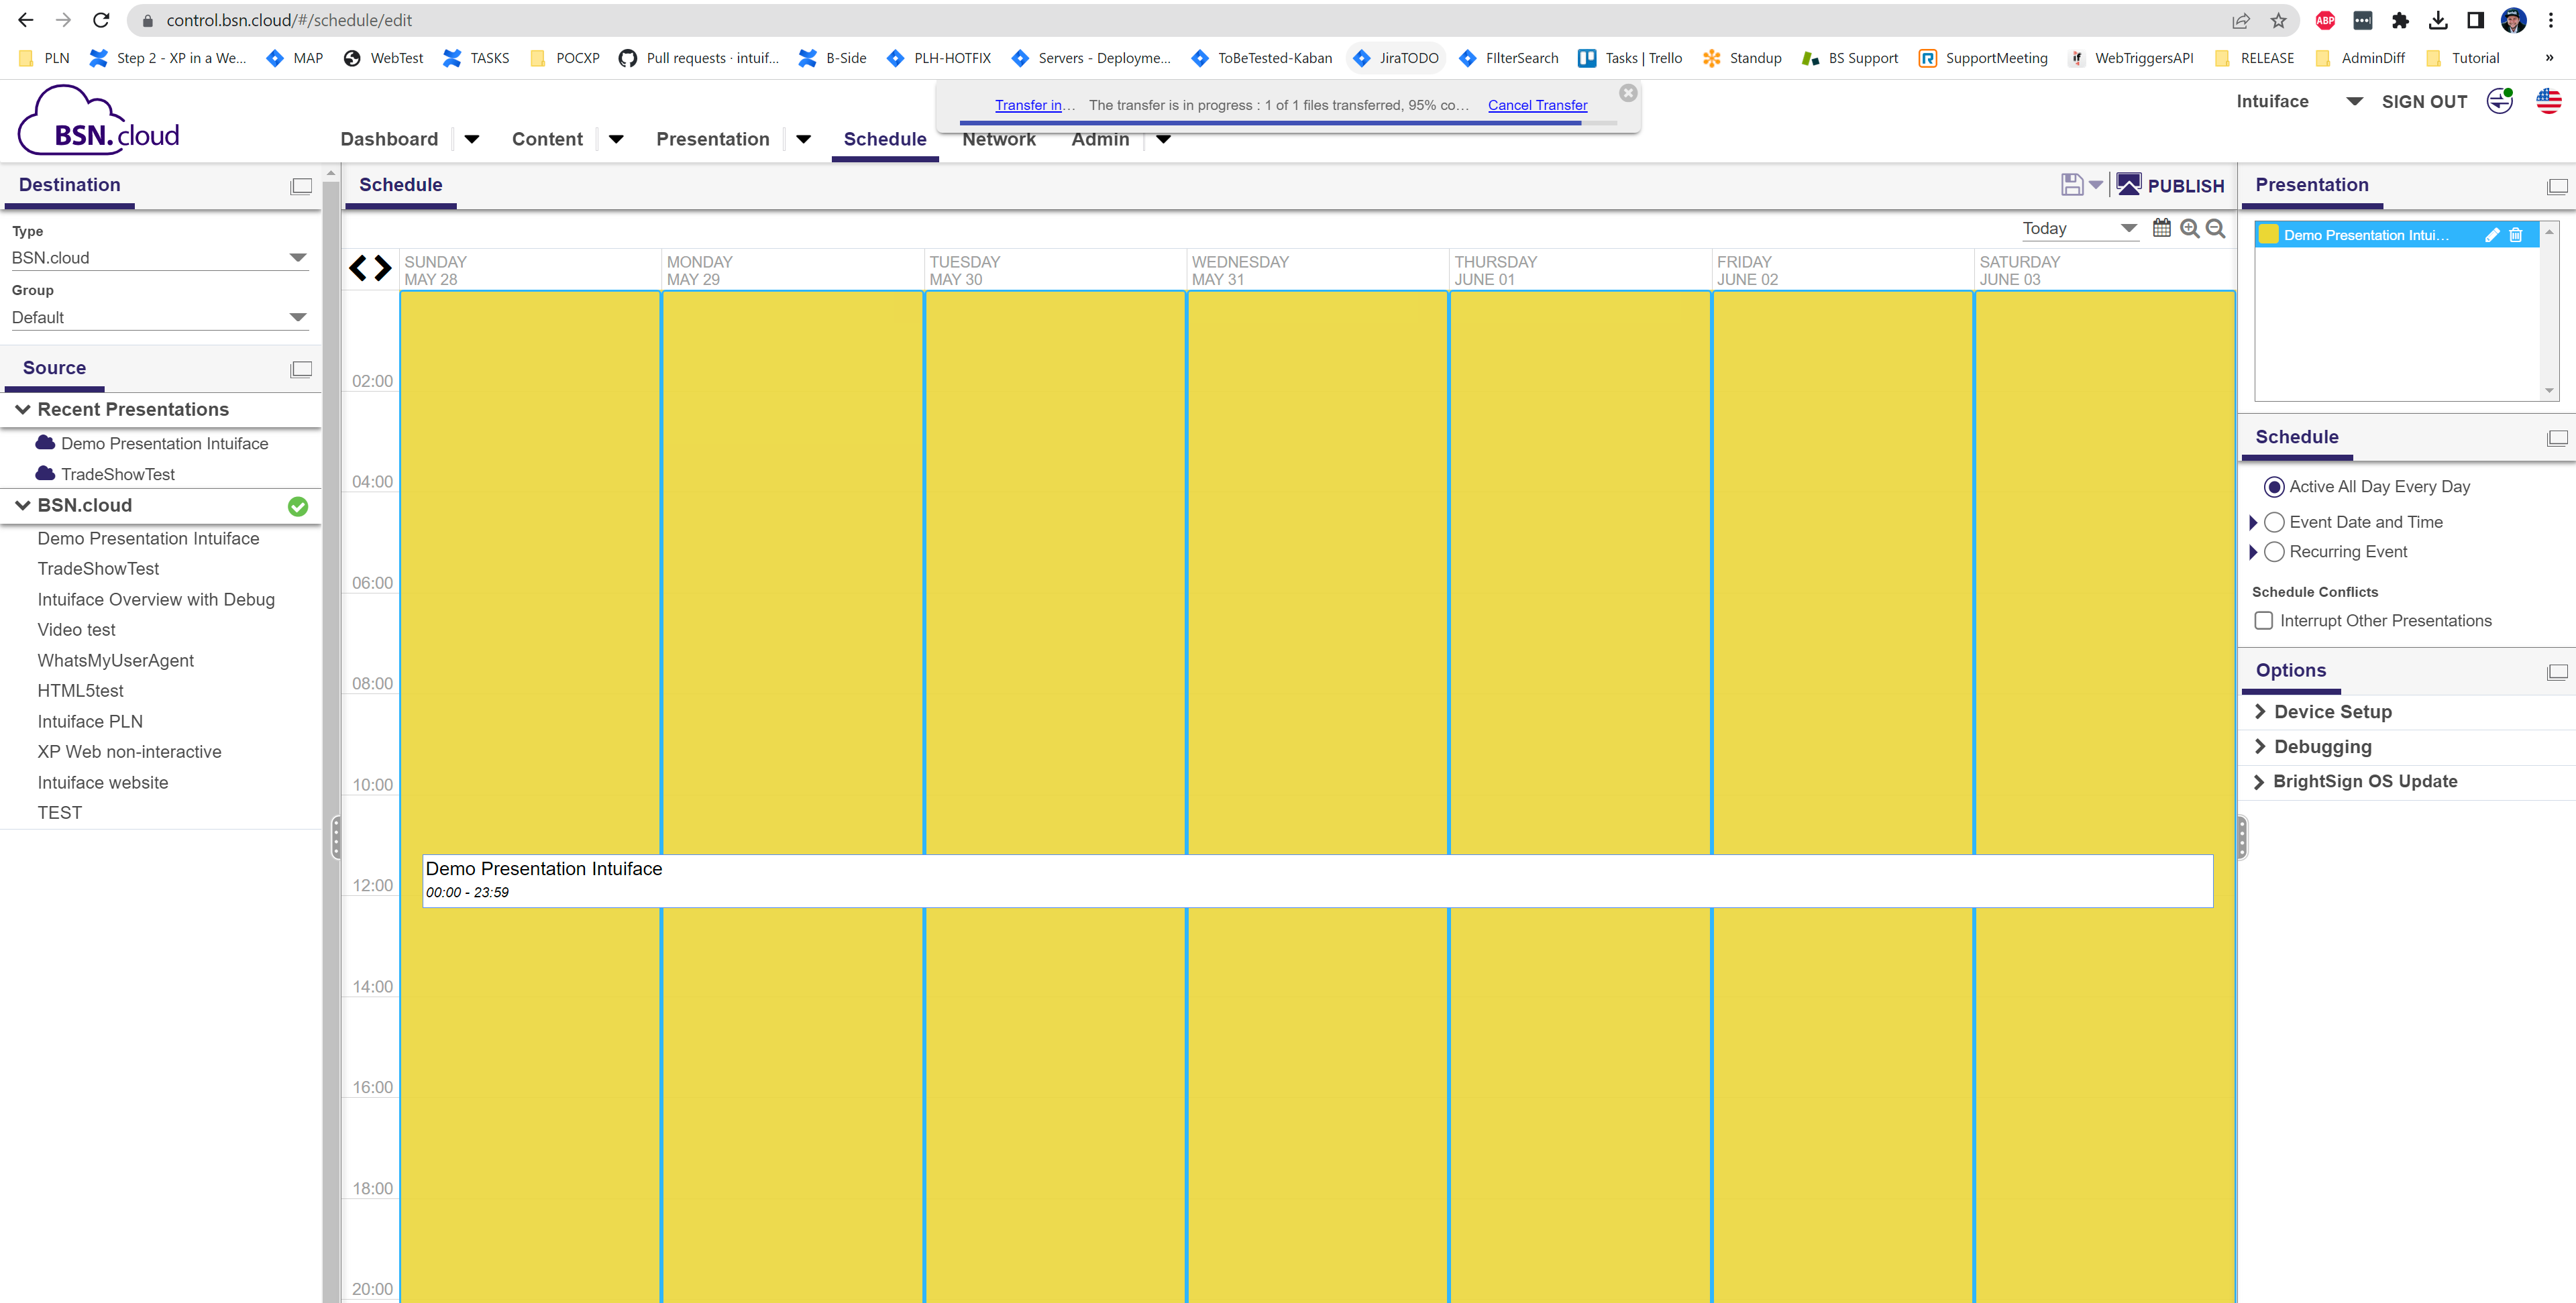Viewport: 2576px width, 1303px height.
Task: Edit Demo Presentation with pencil icon
Action: click(2492, 235)
